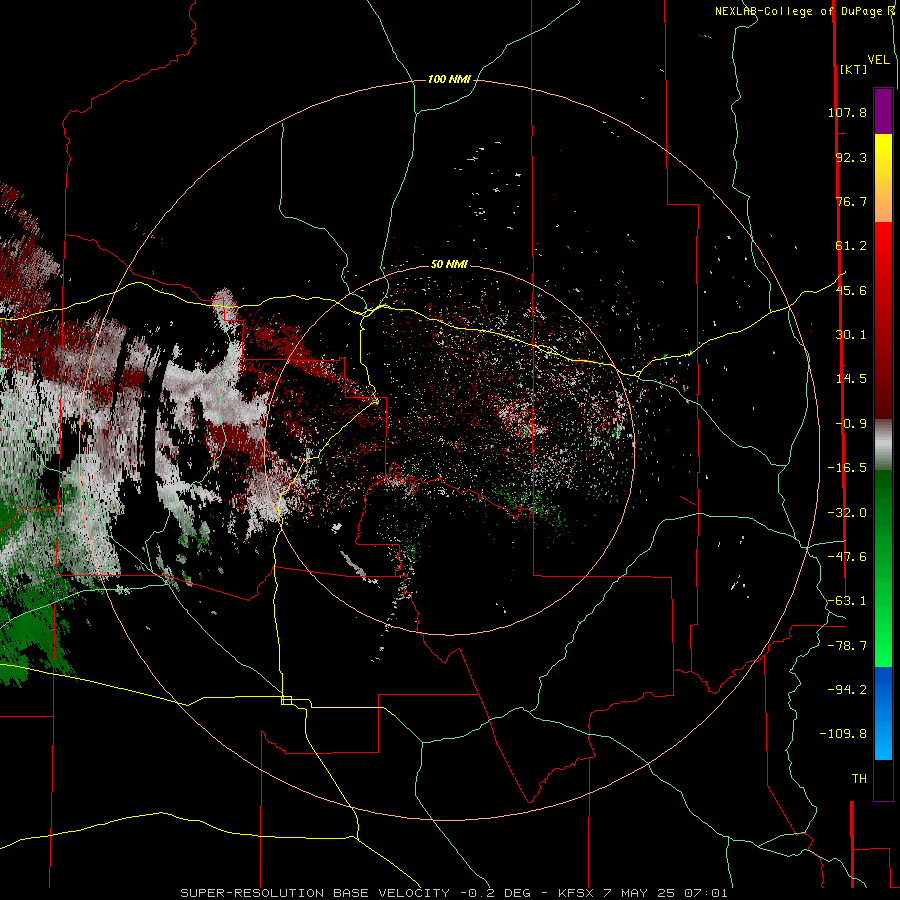Select the 30.1 legend value

(851, 335)
